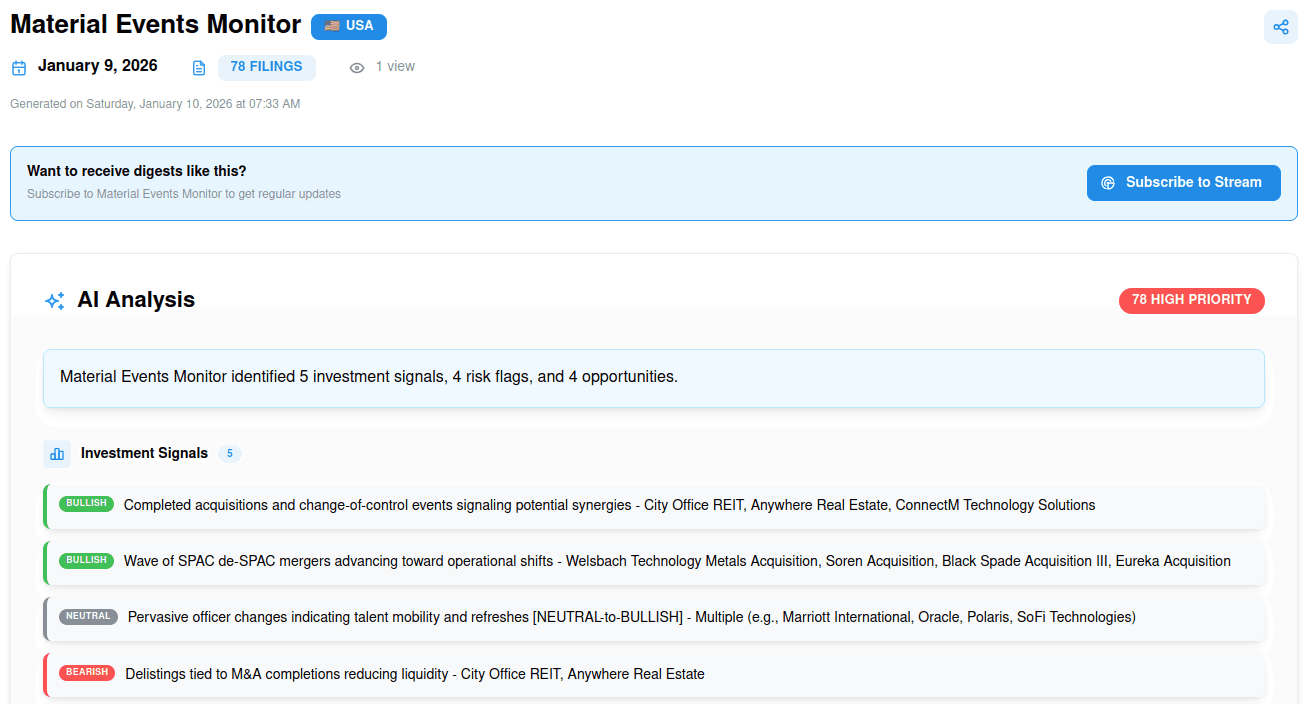Click the Investment Signals bar chart icon
Viewport: 1307px width, 704px height.
click(x=57, y=453)
